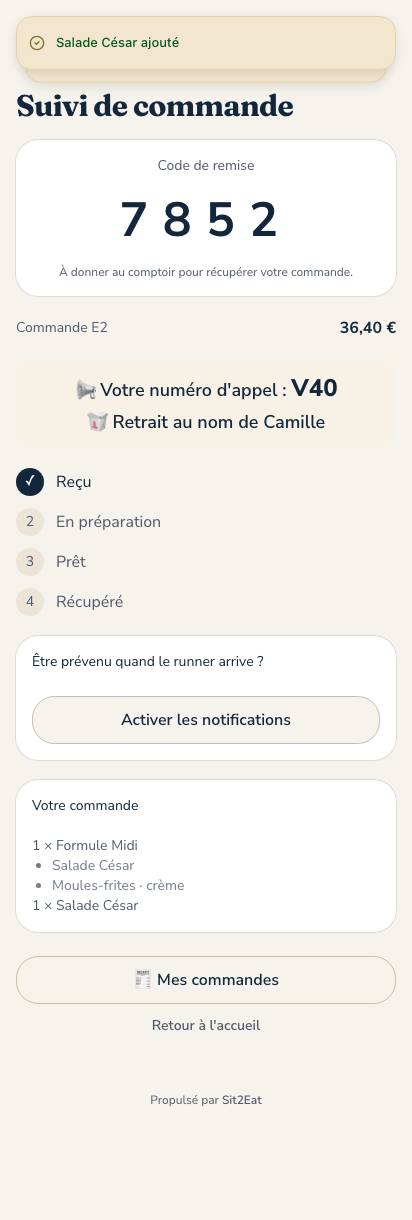Viewport: 412px width, 1220px height.
Task: Click the receipt icon in Mes commandes
Action: [143, 980]
